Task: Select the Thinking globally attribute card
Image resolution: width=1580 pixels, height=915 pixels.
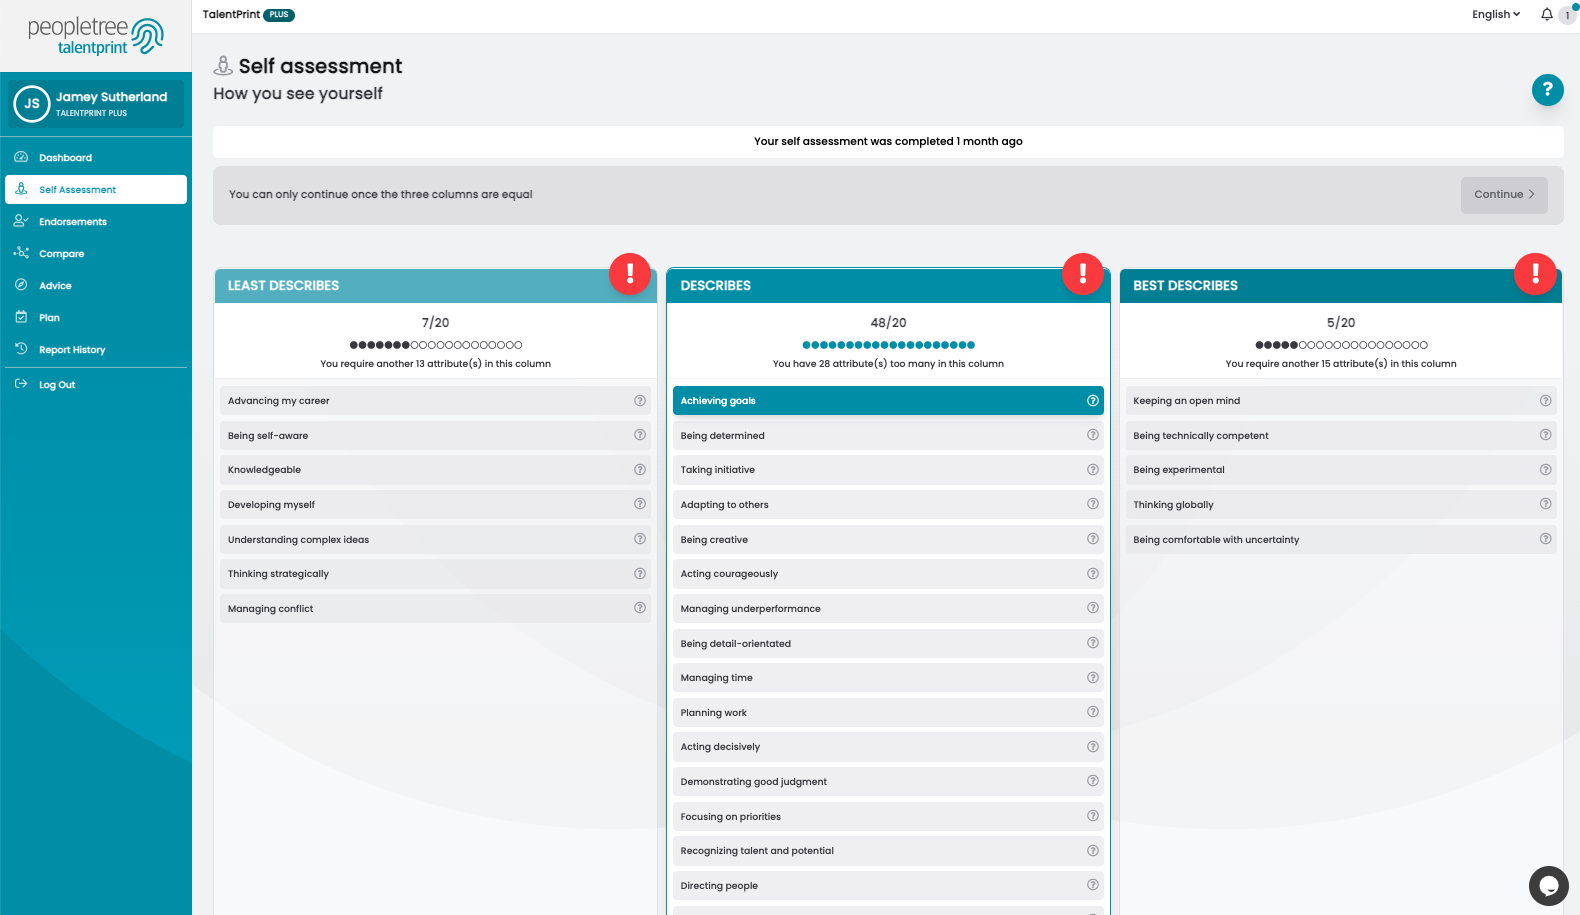Action: click(x=1341, y=504)
